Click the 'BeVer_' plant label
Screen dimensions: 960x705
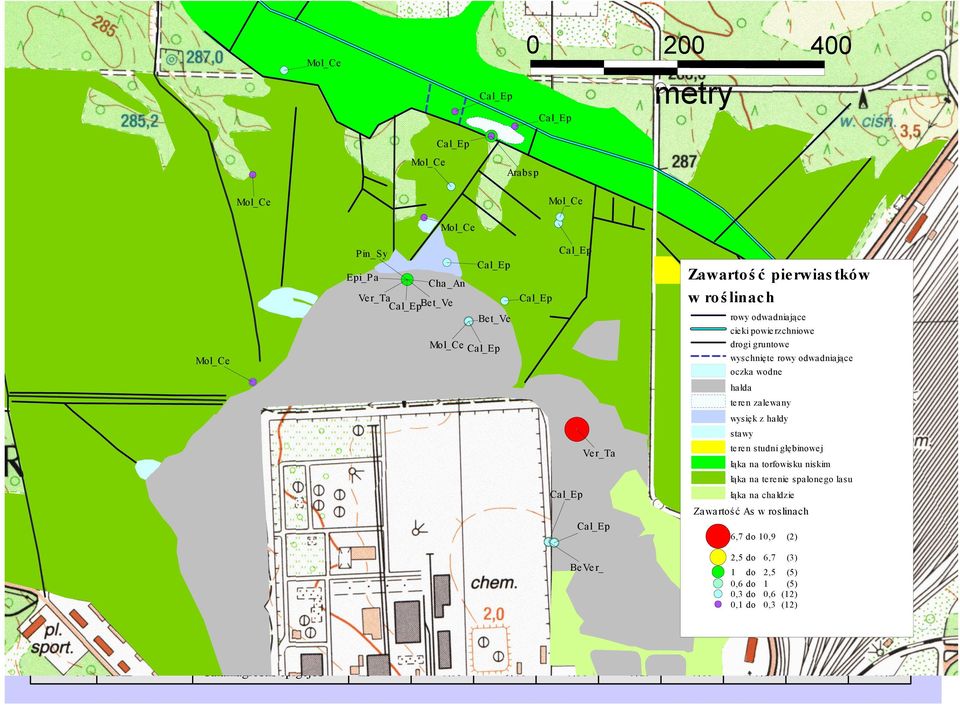(x=587, y=568)
